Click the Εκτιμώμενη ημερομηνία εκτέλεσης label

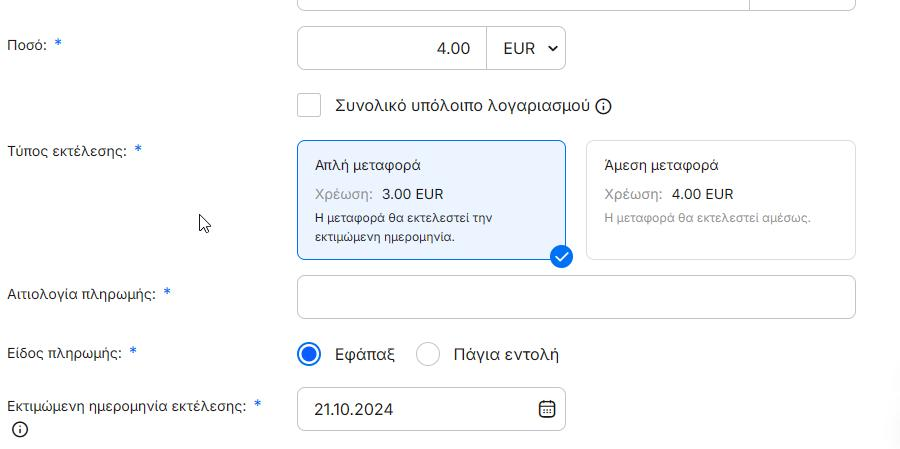[x=126, y=406]
